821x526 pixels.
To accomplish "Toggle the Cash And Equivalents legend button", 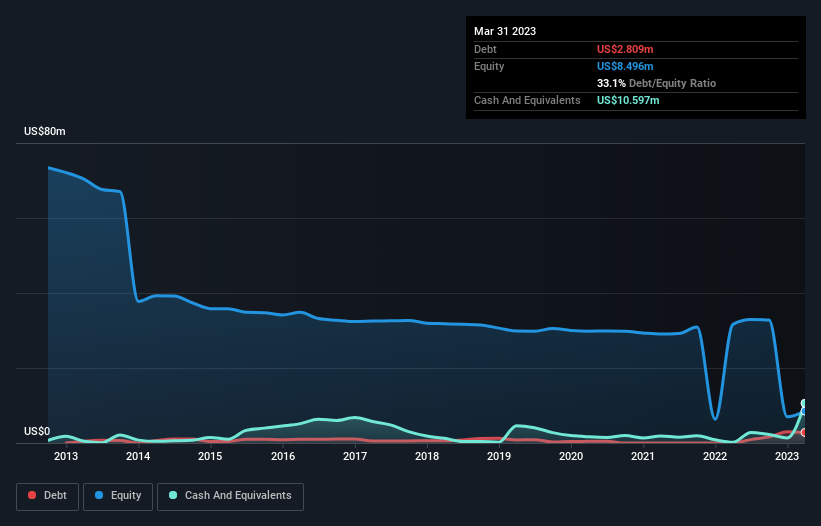I will click(230, 496).
